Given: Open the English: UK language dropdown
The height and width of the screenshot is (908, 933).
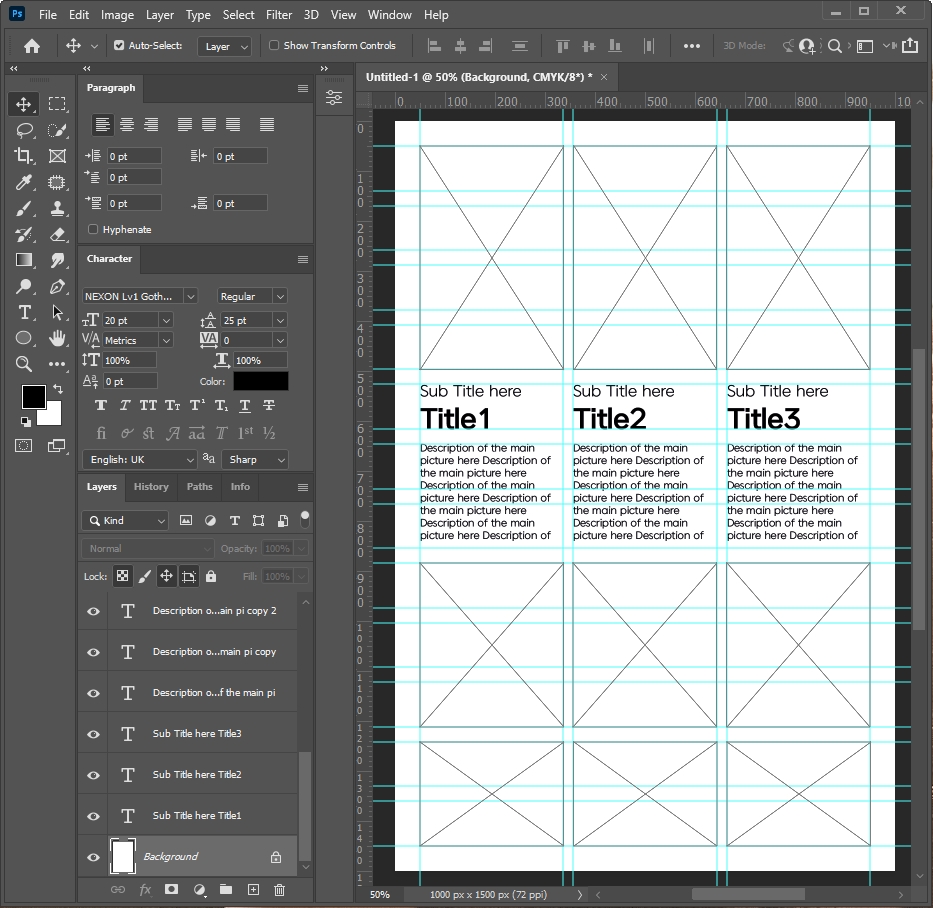Looking at the screenshot, I should [x=139, y=459].
